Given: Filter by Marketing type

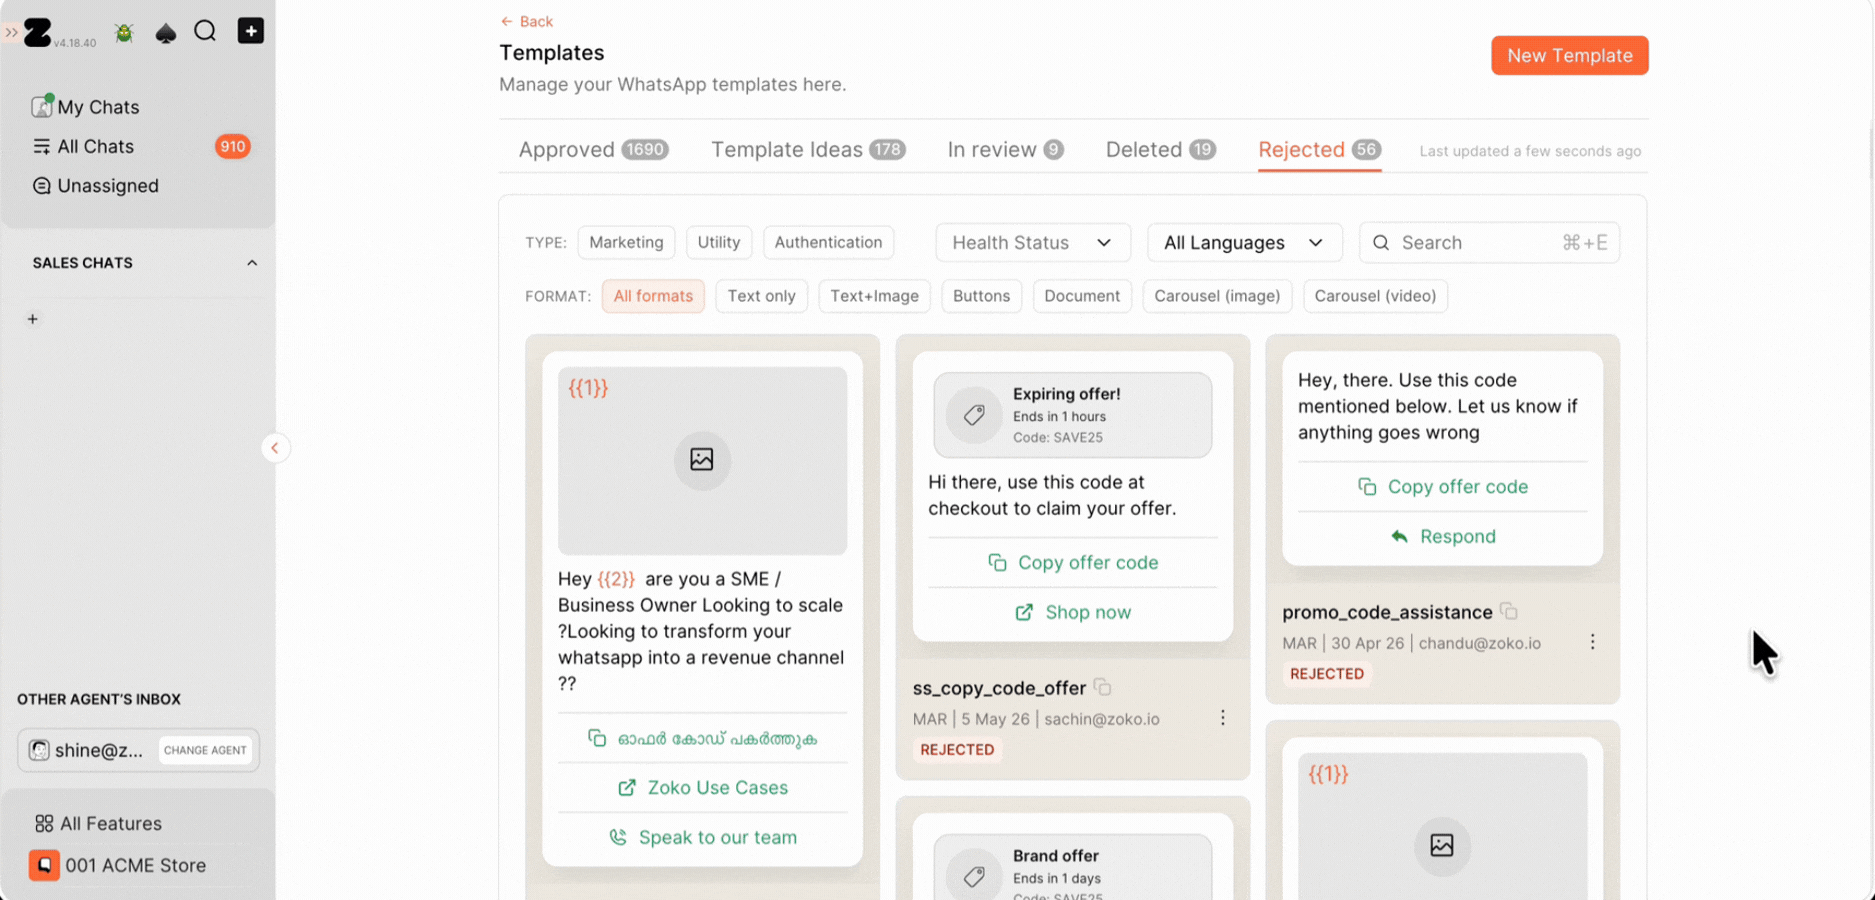Looking at the screenshot, I should [626, 242].
